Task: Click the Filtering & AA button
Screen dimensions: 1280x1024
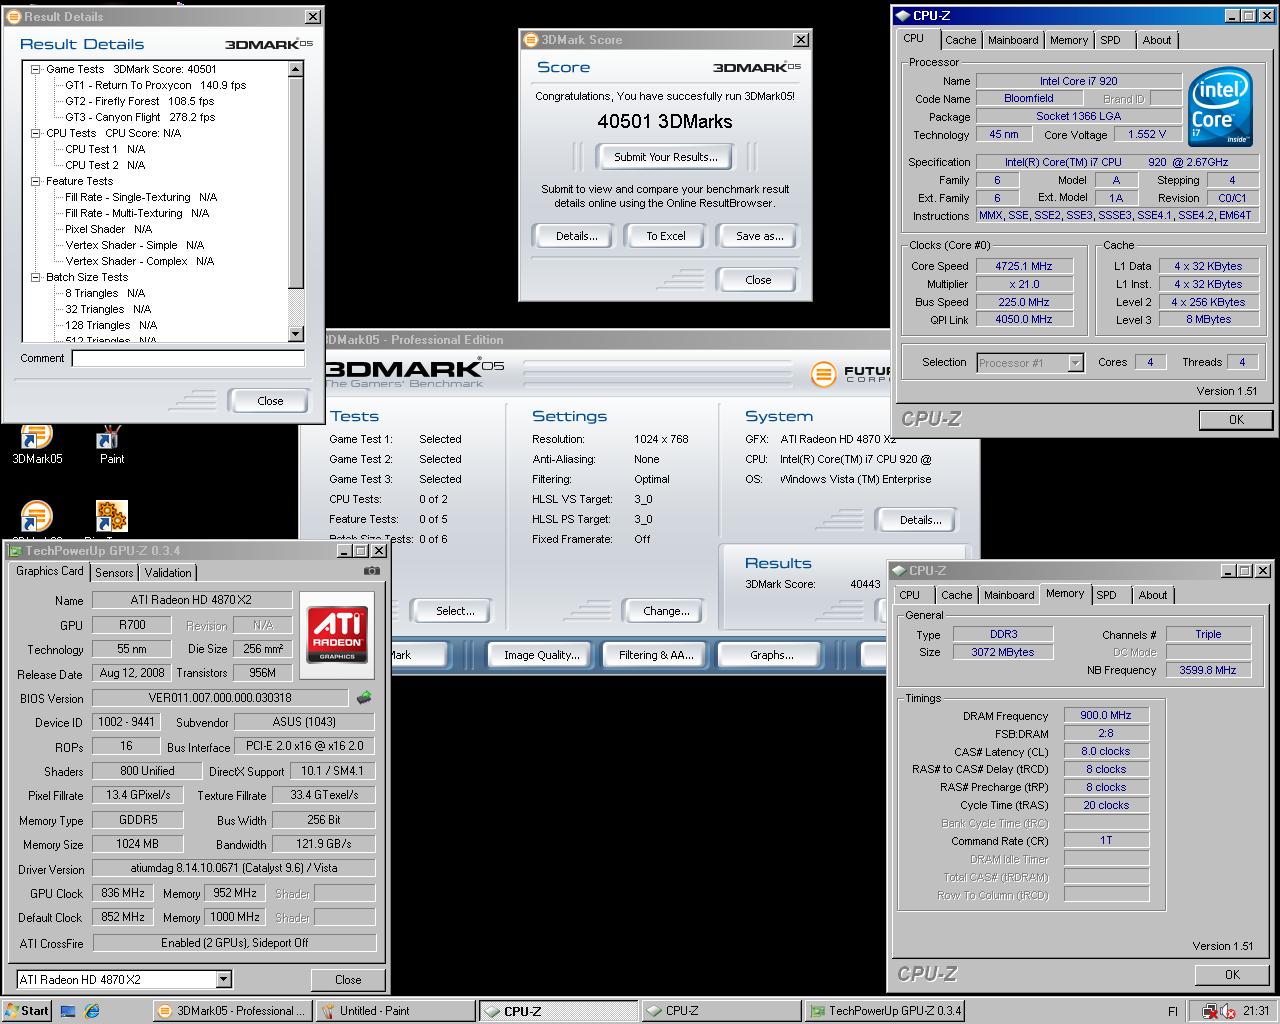Action: 656,655
